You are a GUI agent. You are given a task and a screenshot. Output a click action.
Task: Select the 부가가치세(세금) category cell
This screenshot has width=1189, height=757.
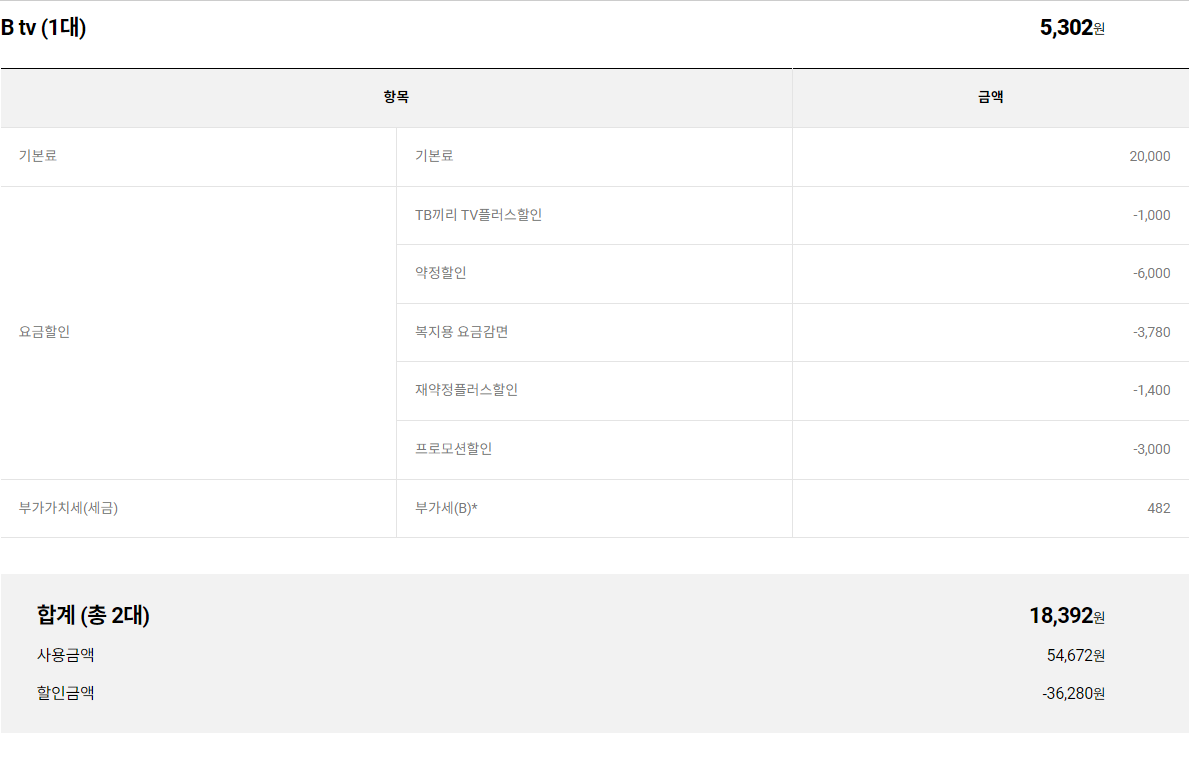[68, 508]
